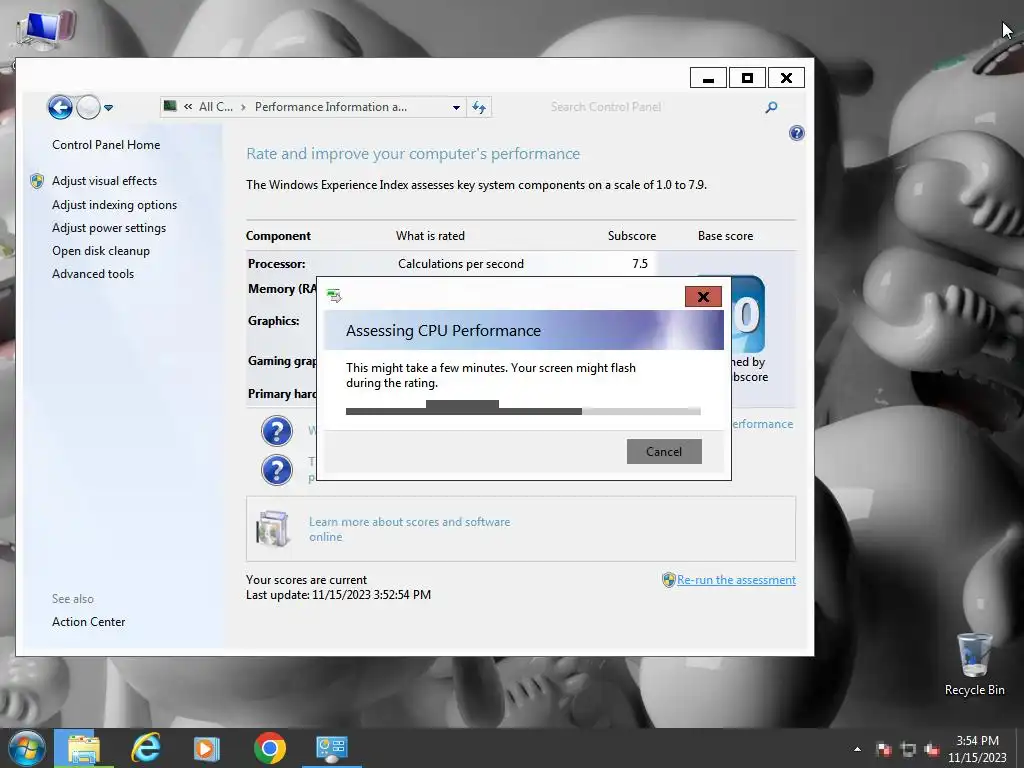Image resolution: width=1024 pixels, height=768 pixels.
Task: Click the Component column header
Action: pyautogui.click(x=278, y=236)
